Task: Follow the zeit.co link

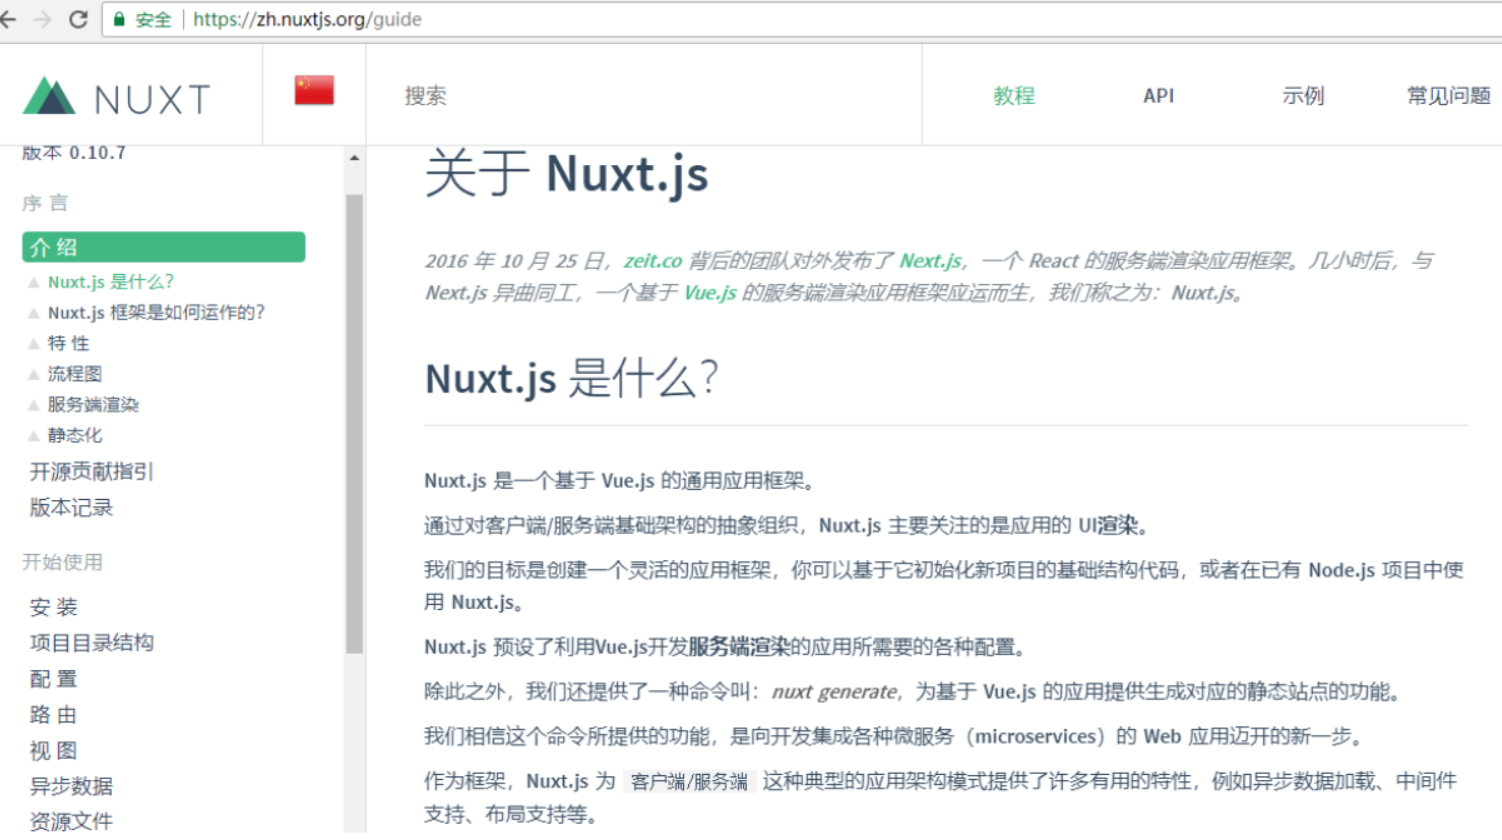Action: (653, 261)
